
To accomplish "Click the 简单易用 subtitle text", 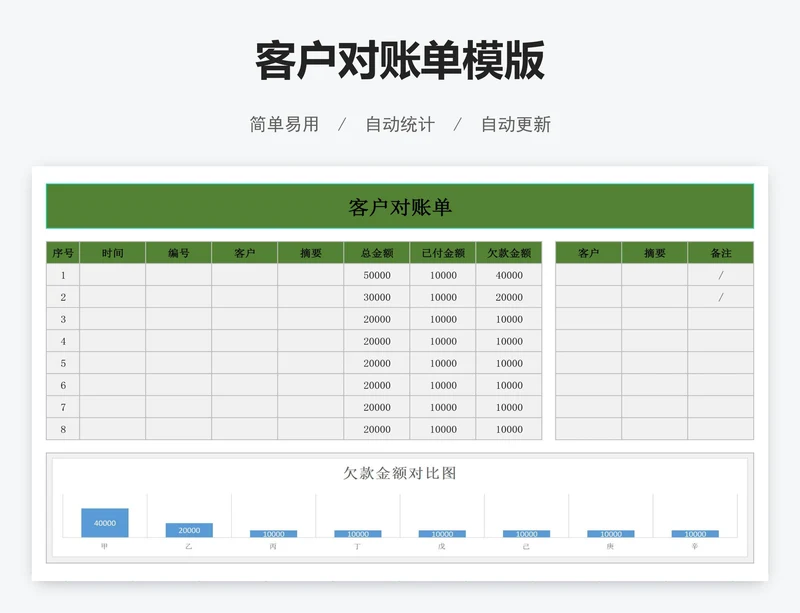I will (284, 124).
